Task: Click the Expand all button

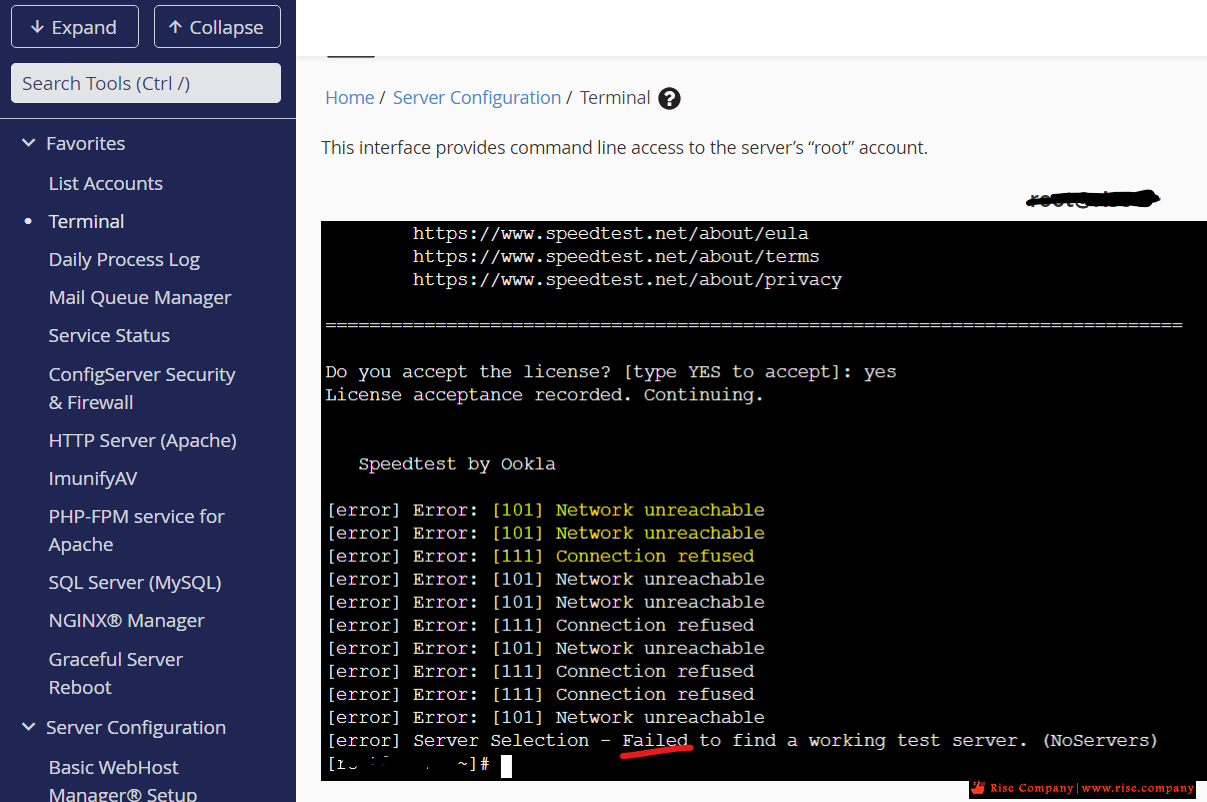Action: [75, 27]
